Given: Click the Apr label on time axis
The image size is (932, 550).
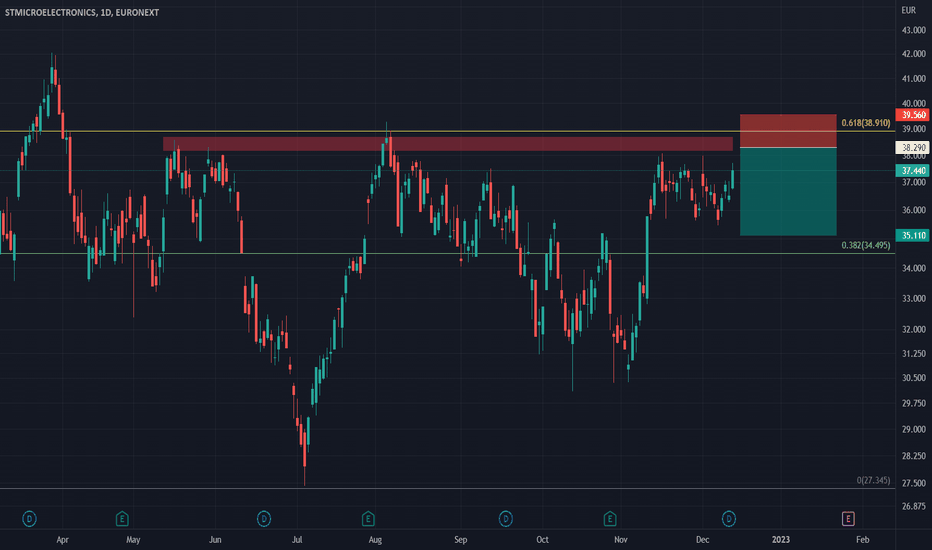Looking at the screenshot, I should (x=62, y=540).
